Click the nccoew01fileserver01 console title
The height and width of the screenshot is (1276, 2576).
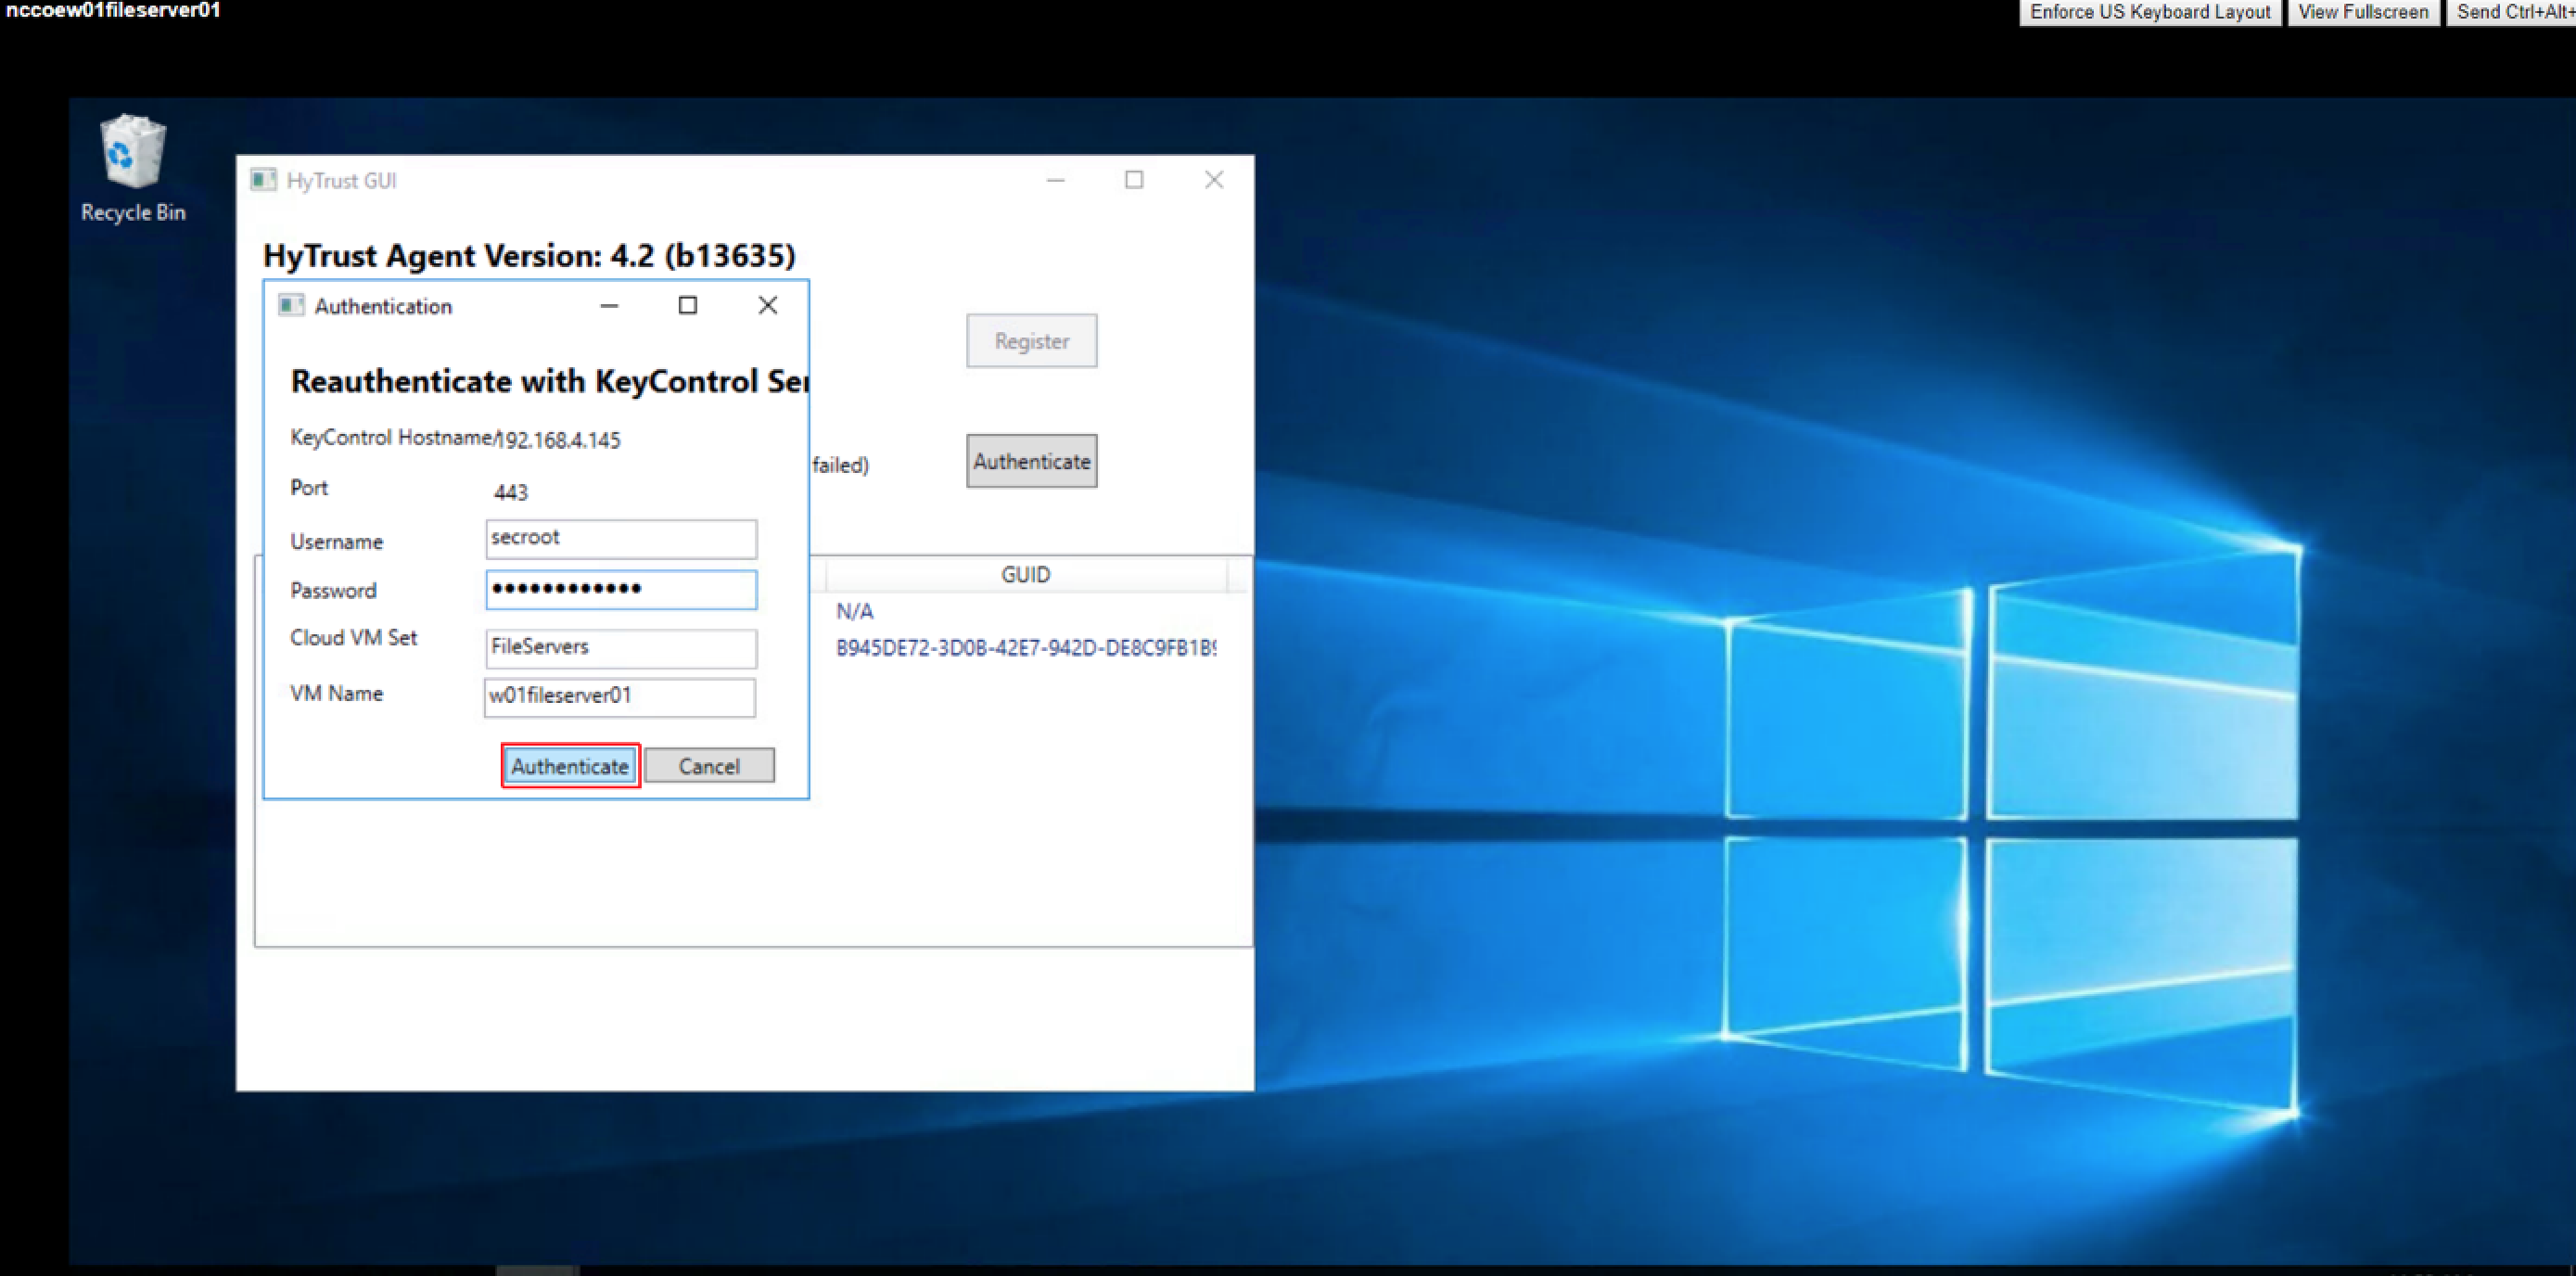[x=113, y=10]
